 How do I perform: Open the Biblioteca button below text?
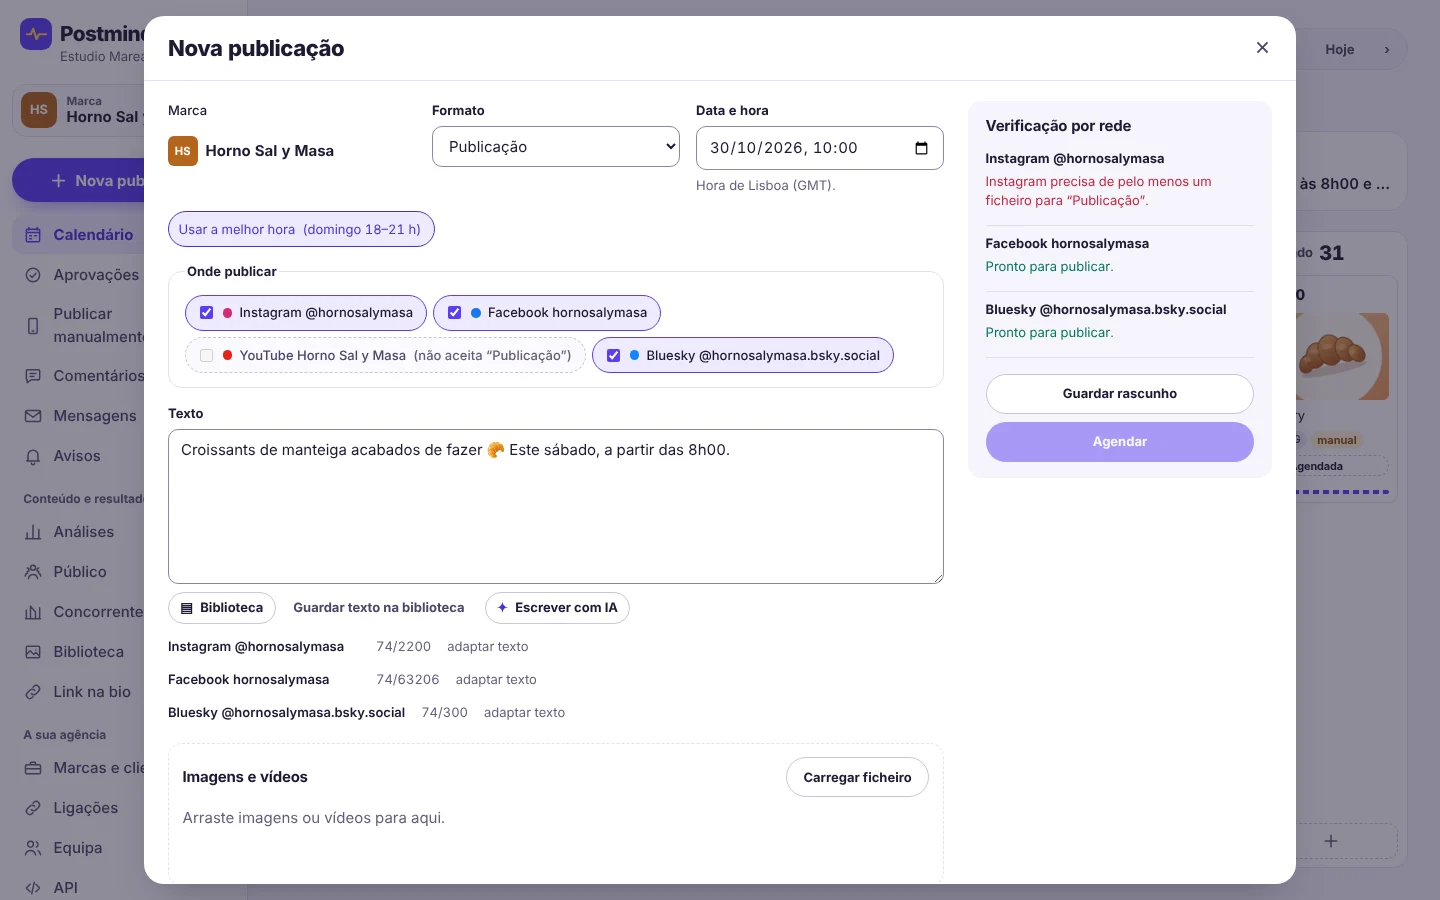point(222,608)
